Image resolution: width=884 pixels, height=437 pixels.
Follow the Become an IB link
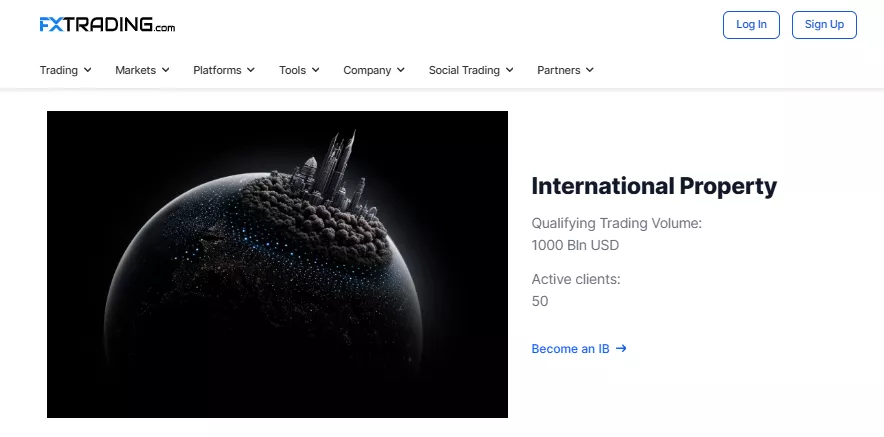pyautogui.click(x=579, y=348)
